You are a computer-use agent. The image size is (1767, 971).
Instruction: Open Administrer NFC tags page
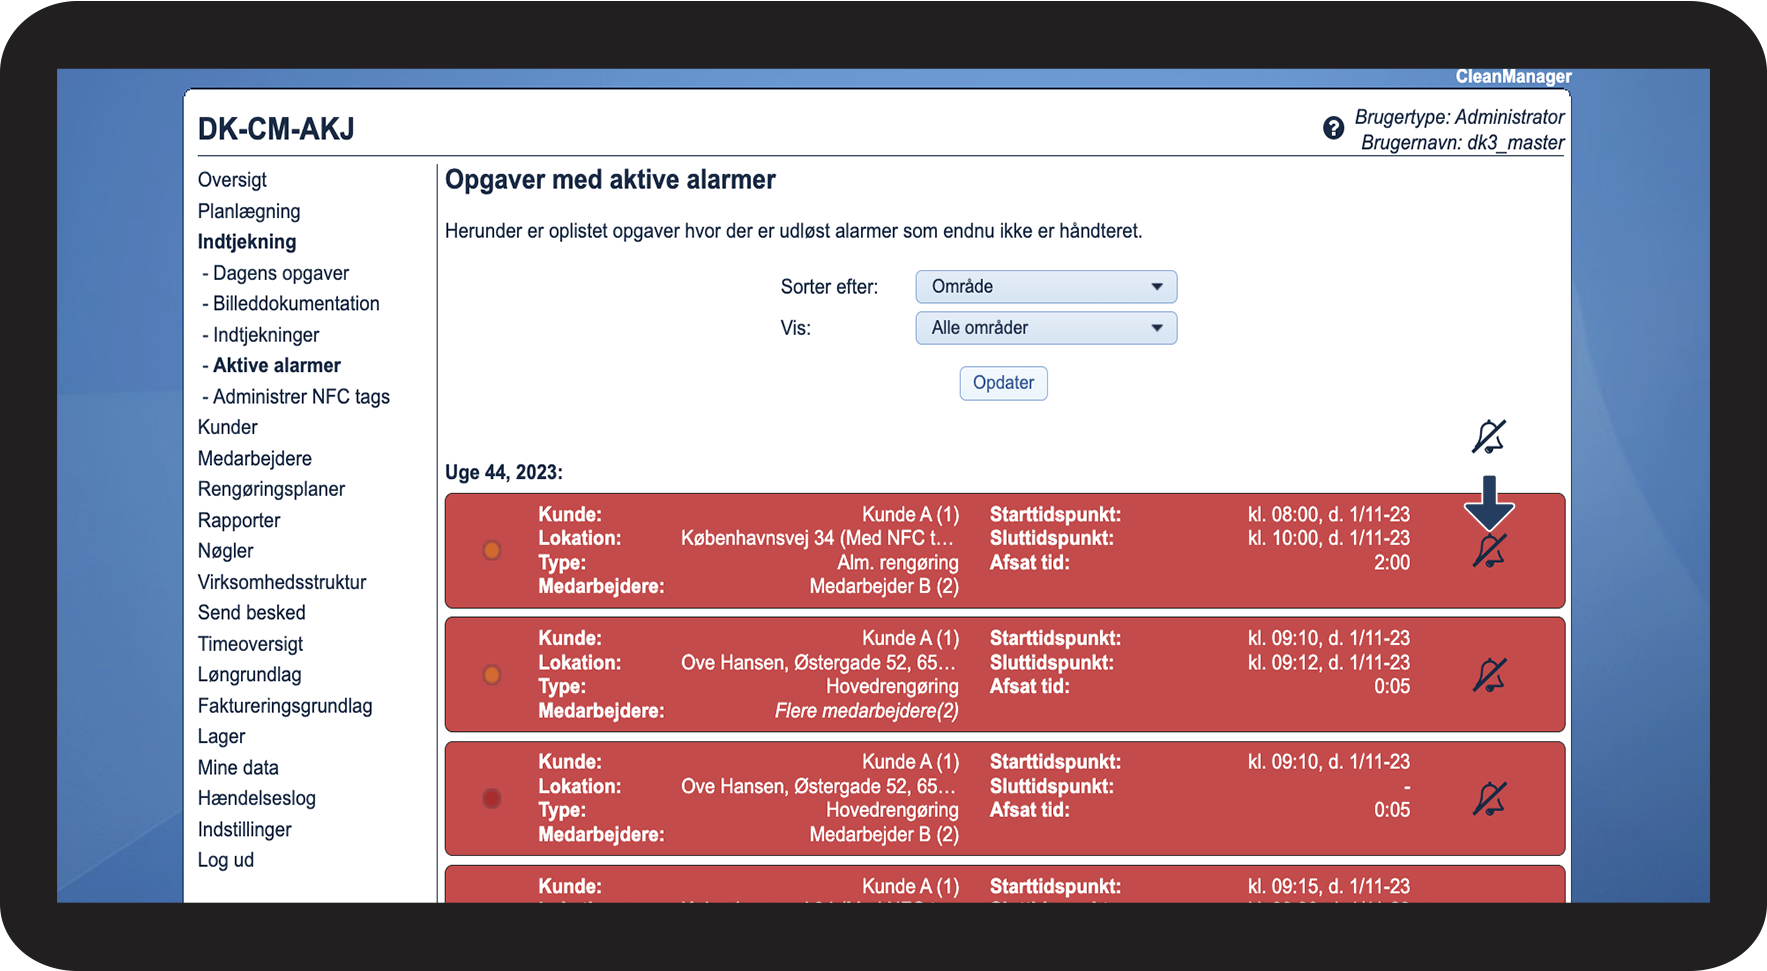pyautogui.click(x=301, y=397)
